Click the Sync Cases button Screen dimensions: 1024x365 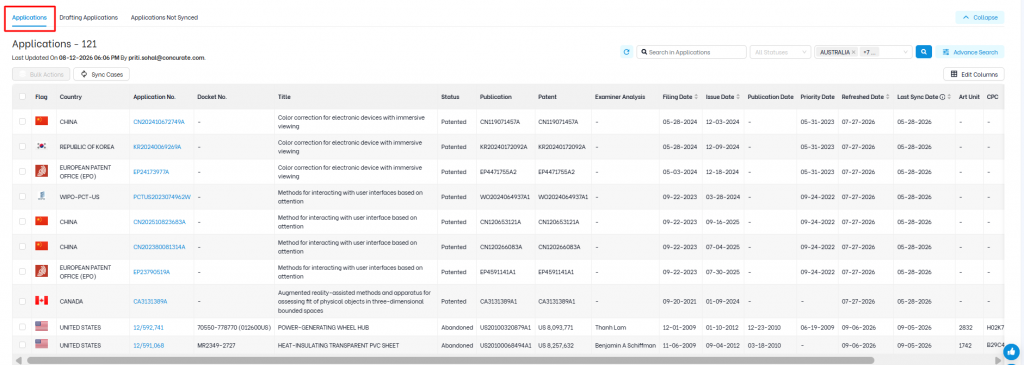pos(101,74)
